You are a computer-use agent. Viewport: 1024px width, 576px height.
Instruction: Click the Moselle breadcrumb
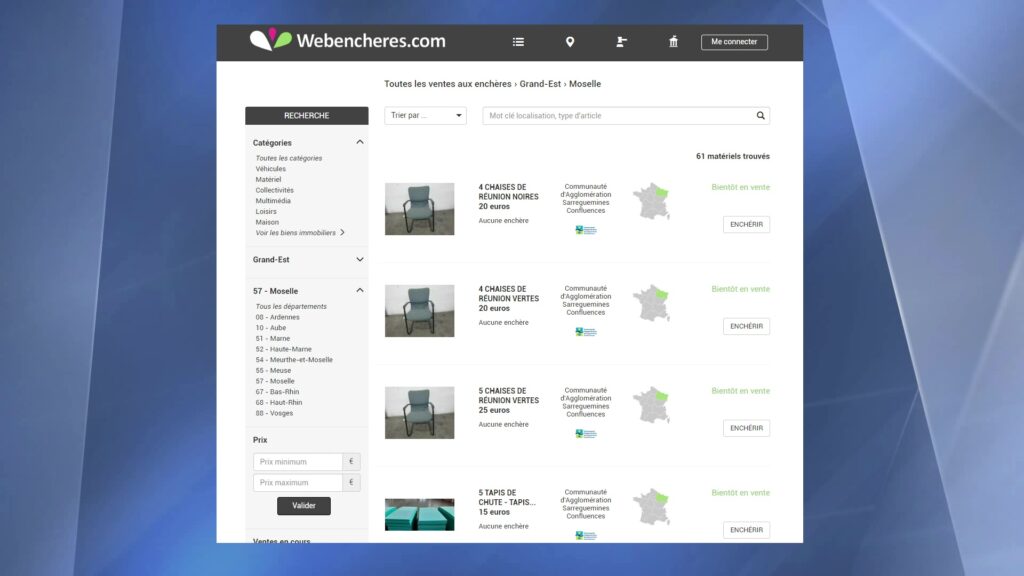584,84
